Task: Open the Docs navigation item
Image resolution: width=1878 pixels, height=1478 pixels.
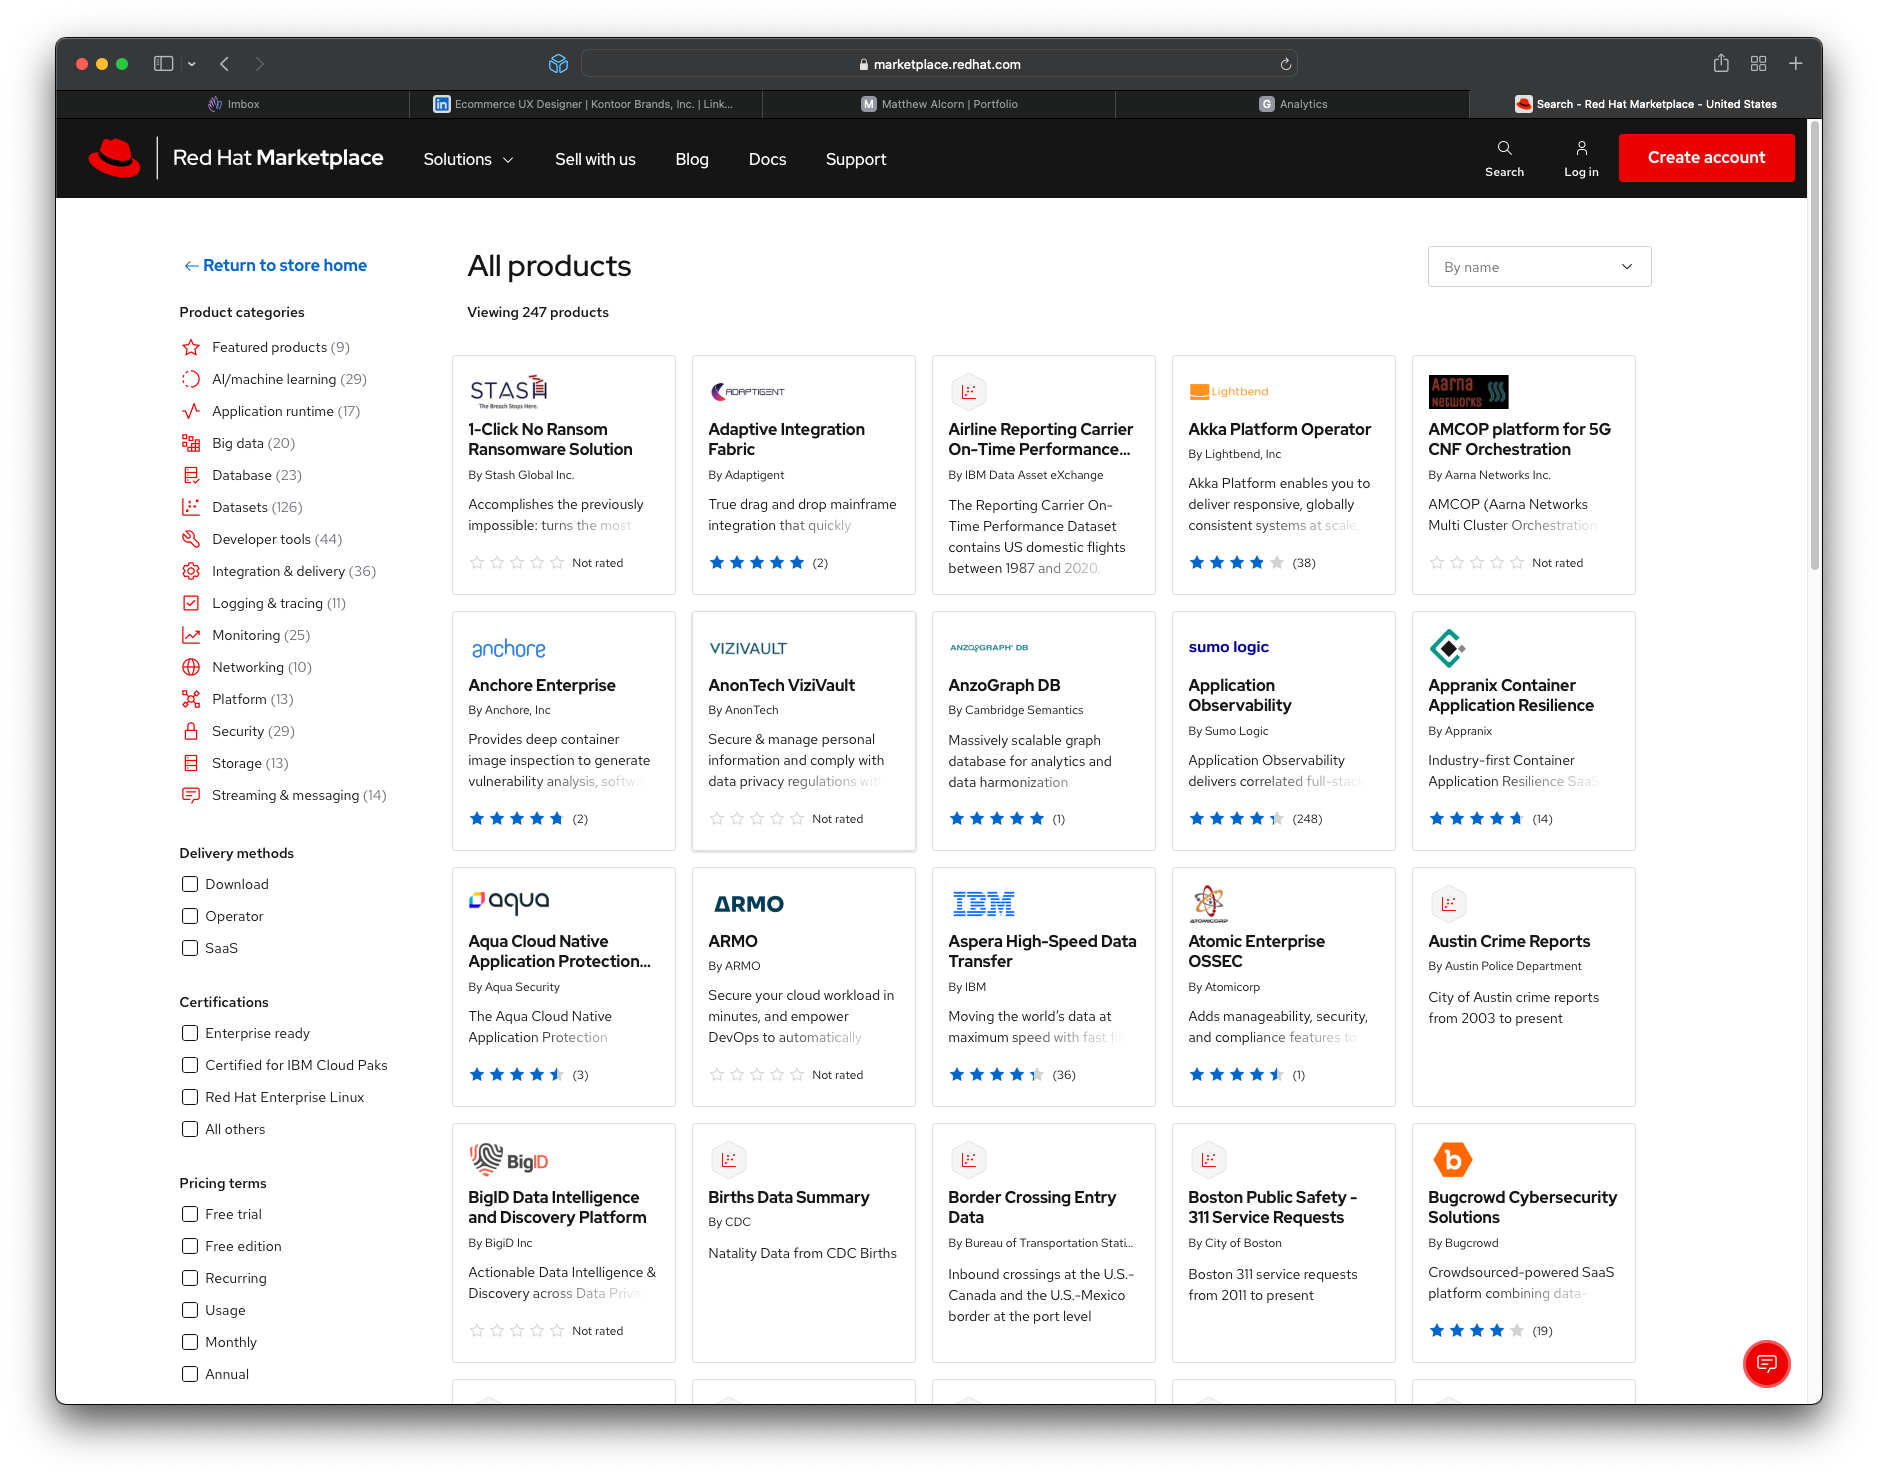Action: 767,159
